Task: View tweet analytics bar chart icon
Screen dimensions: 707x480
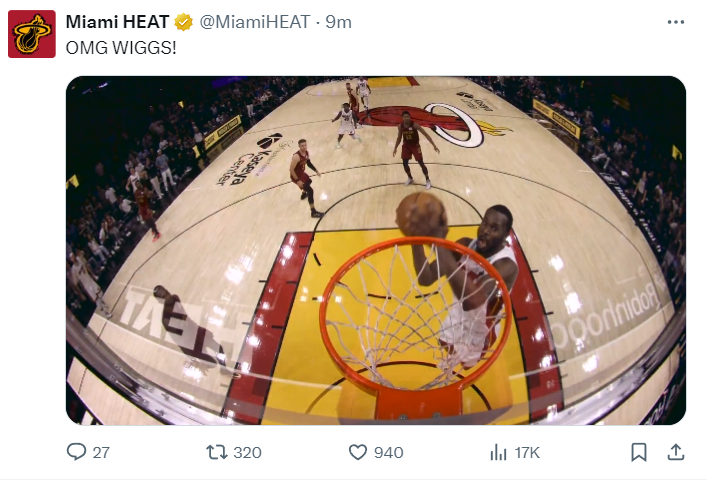Action: pos(498,452)
